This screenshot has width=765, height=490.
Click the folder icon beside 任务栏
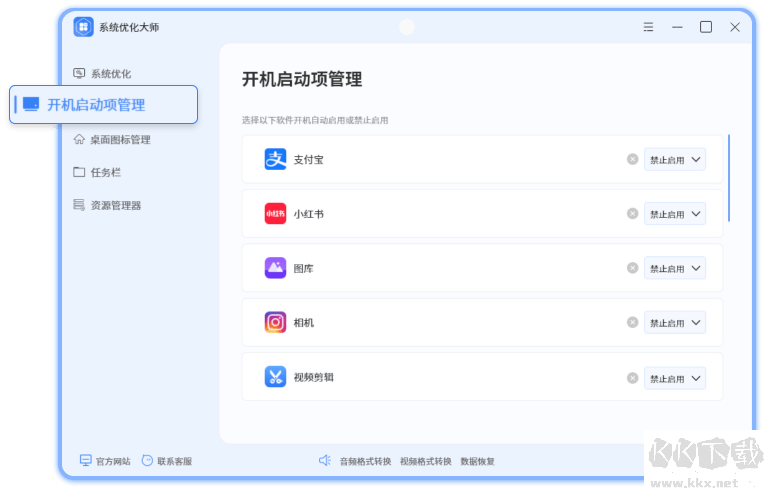pos(79,172)
